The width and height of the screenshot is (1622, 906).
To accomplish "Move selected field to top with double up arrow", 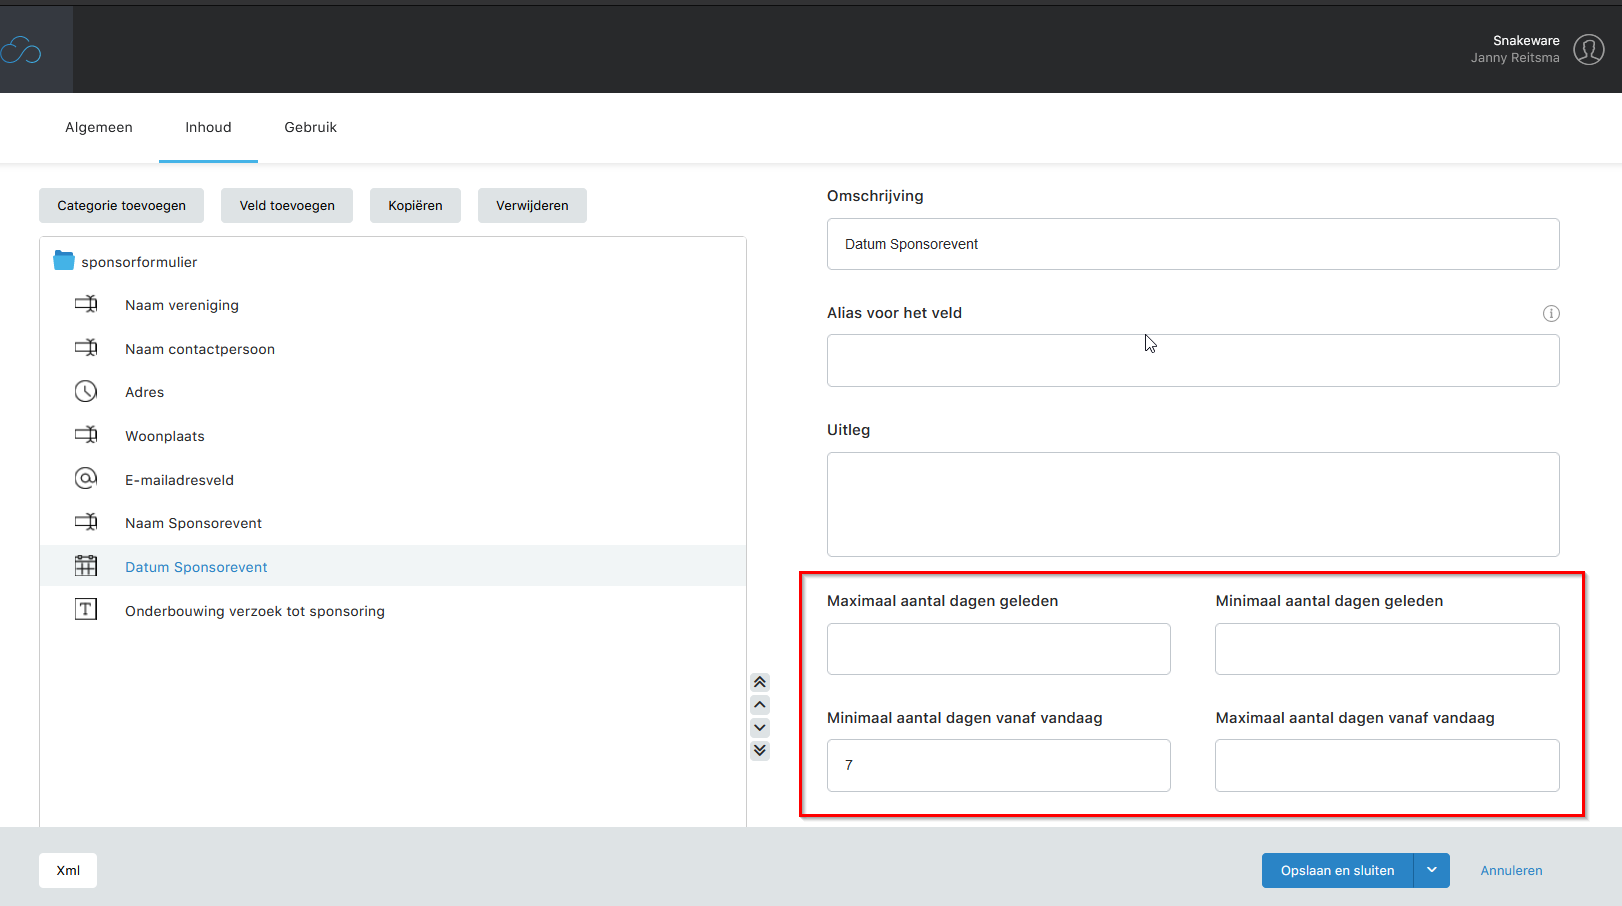I will (x=760, y=682).
